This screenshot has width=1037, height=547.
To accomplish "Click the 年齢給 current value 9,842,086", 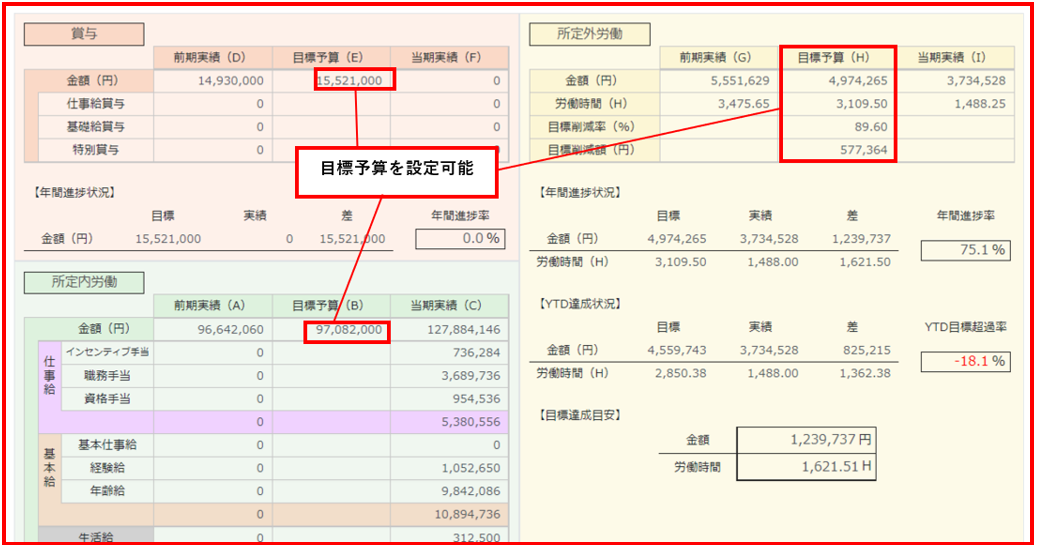I will tap(447, 491).
